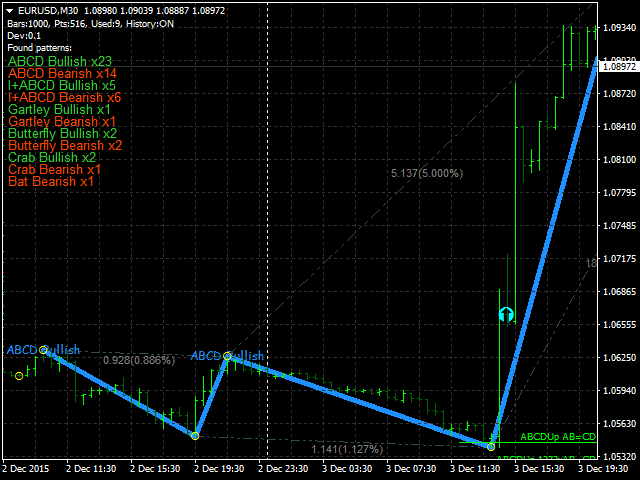Select the 'Bat Bearish x1' entry
The image size is (640, 480).
coord(51,181)
